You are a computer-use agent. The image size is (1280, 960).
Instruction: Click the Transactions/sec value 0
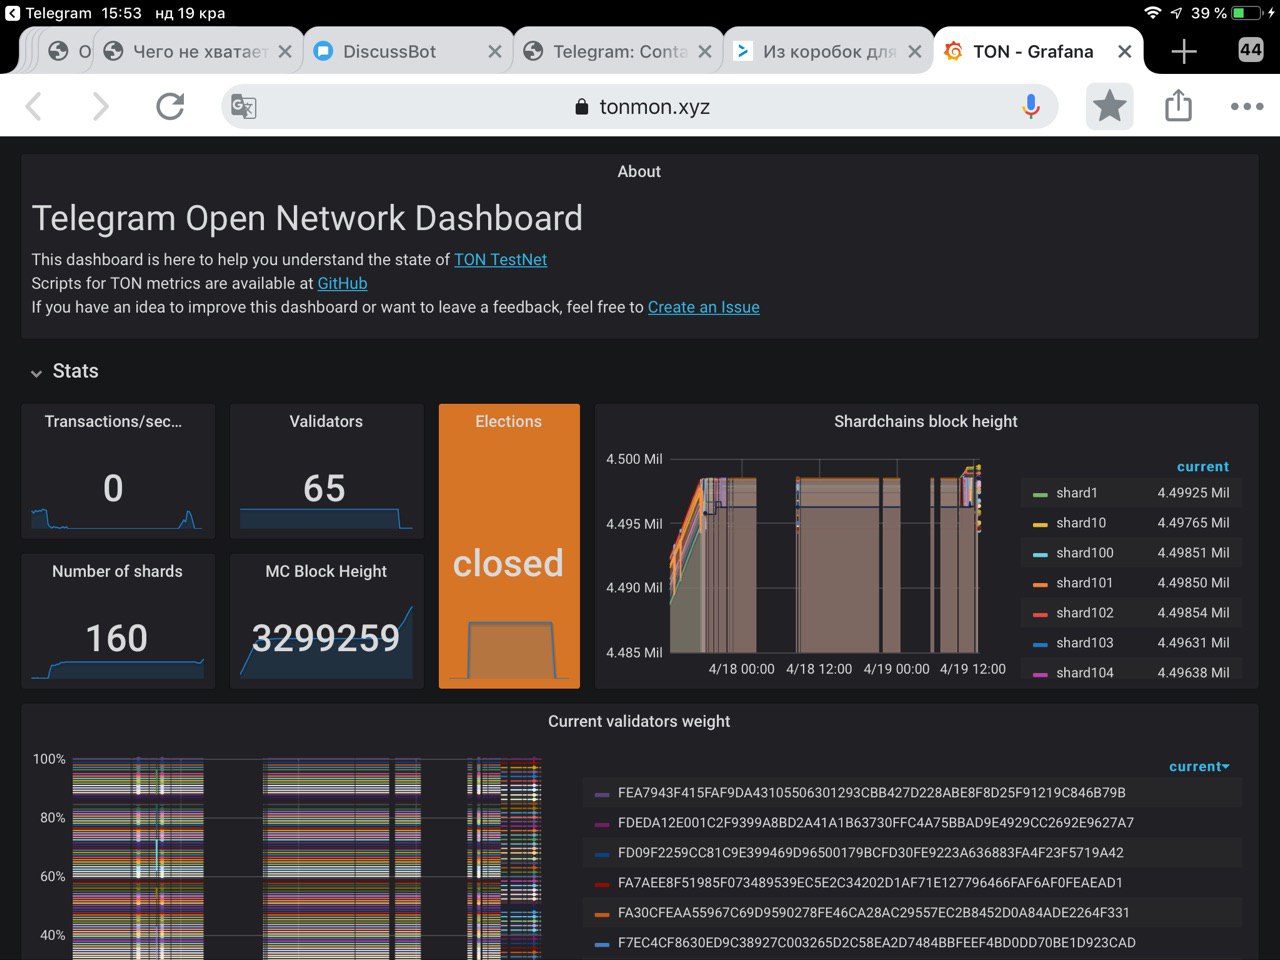pos(113,488)
